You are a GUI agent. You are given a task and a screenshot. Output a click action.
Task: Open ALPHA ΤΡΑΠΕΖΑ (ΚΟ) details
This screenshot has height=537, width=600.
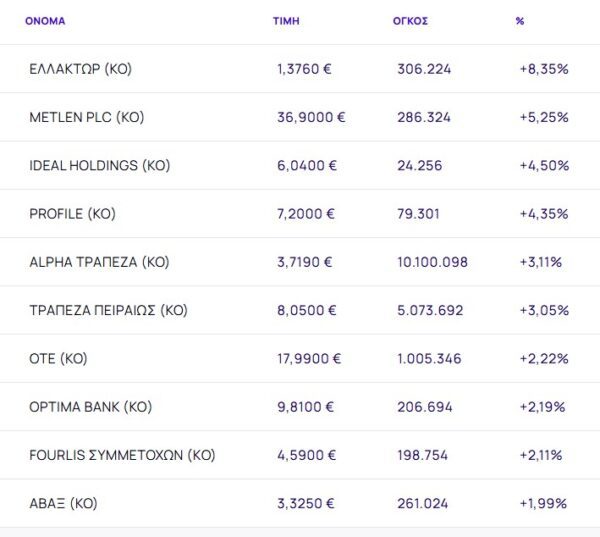[x=100, y=262]
